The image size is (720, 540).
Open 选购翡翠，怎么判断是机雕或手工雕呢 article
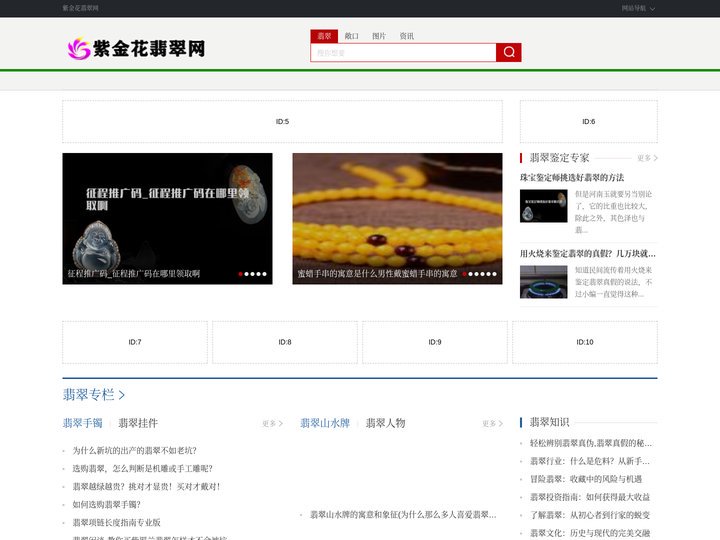tap(142, 468)
